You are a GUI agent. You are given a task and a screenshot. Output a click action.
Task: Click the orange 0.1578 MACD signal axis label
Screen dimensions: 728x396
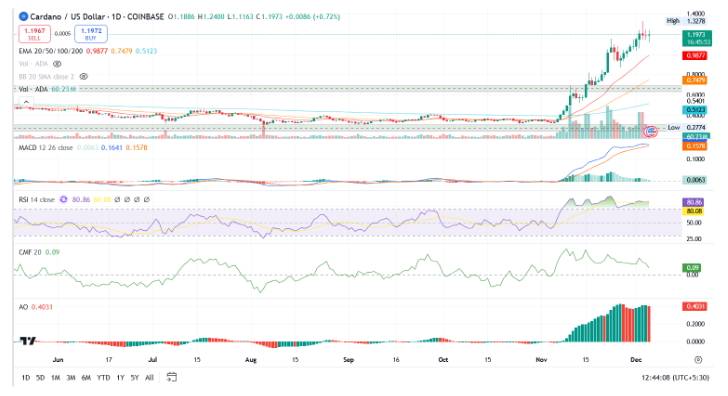pos(695,146)
